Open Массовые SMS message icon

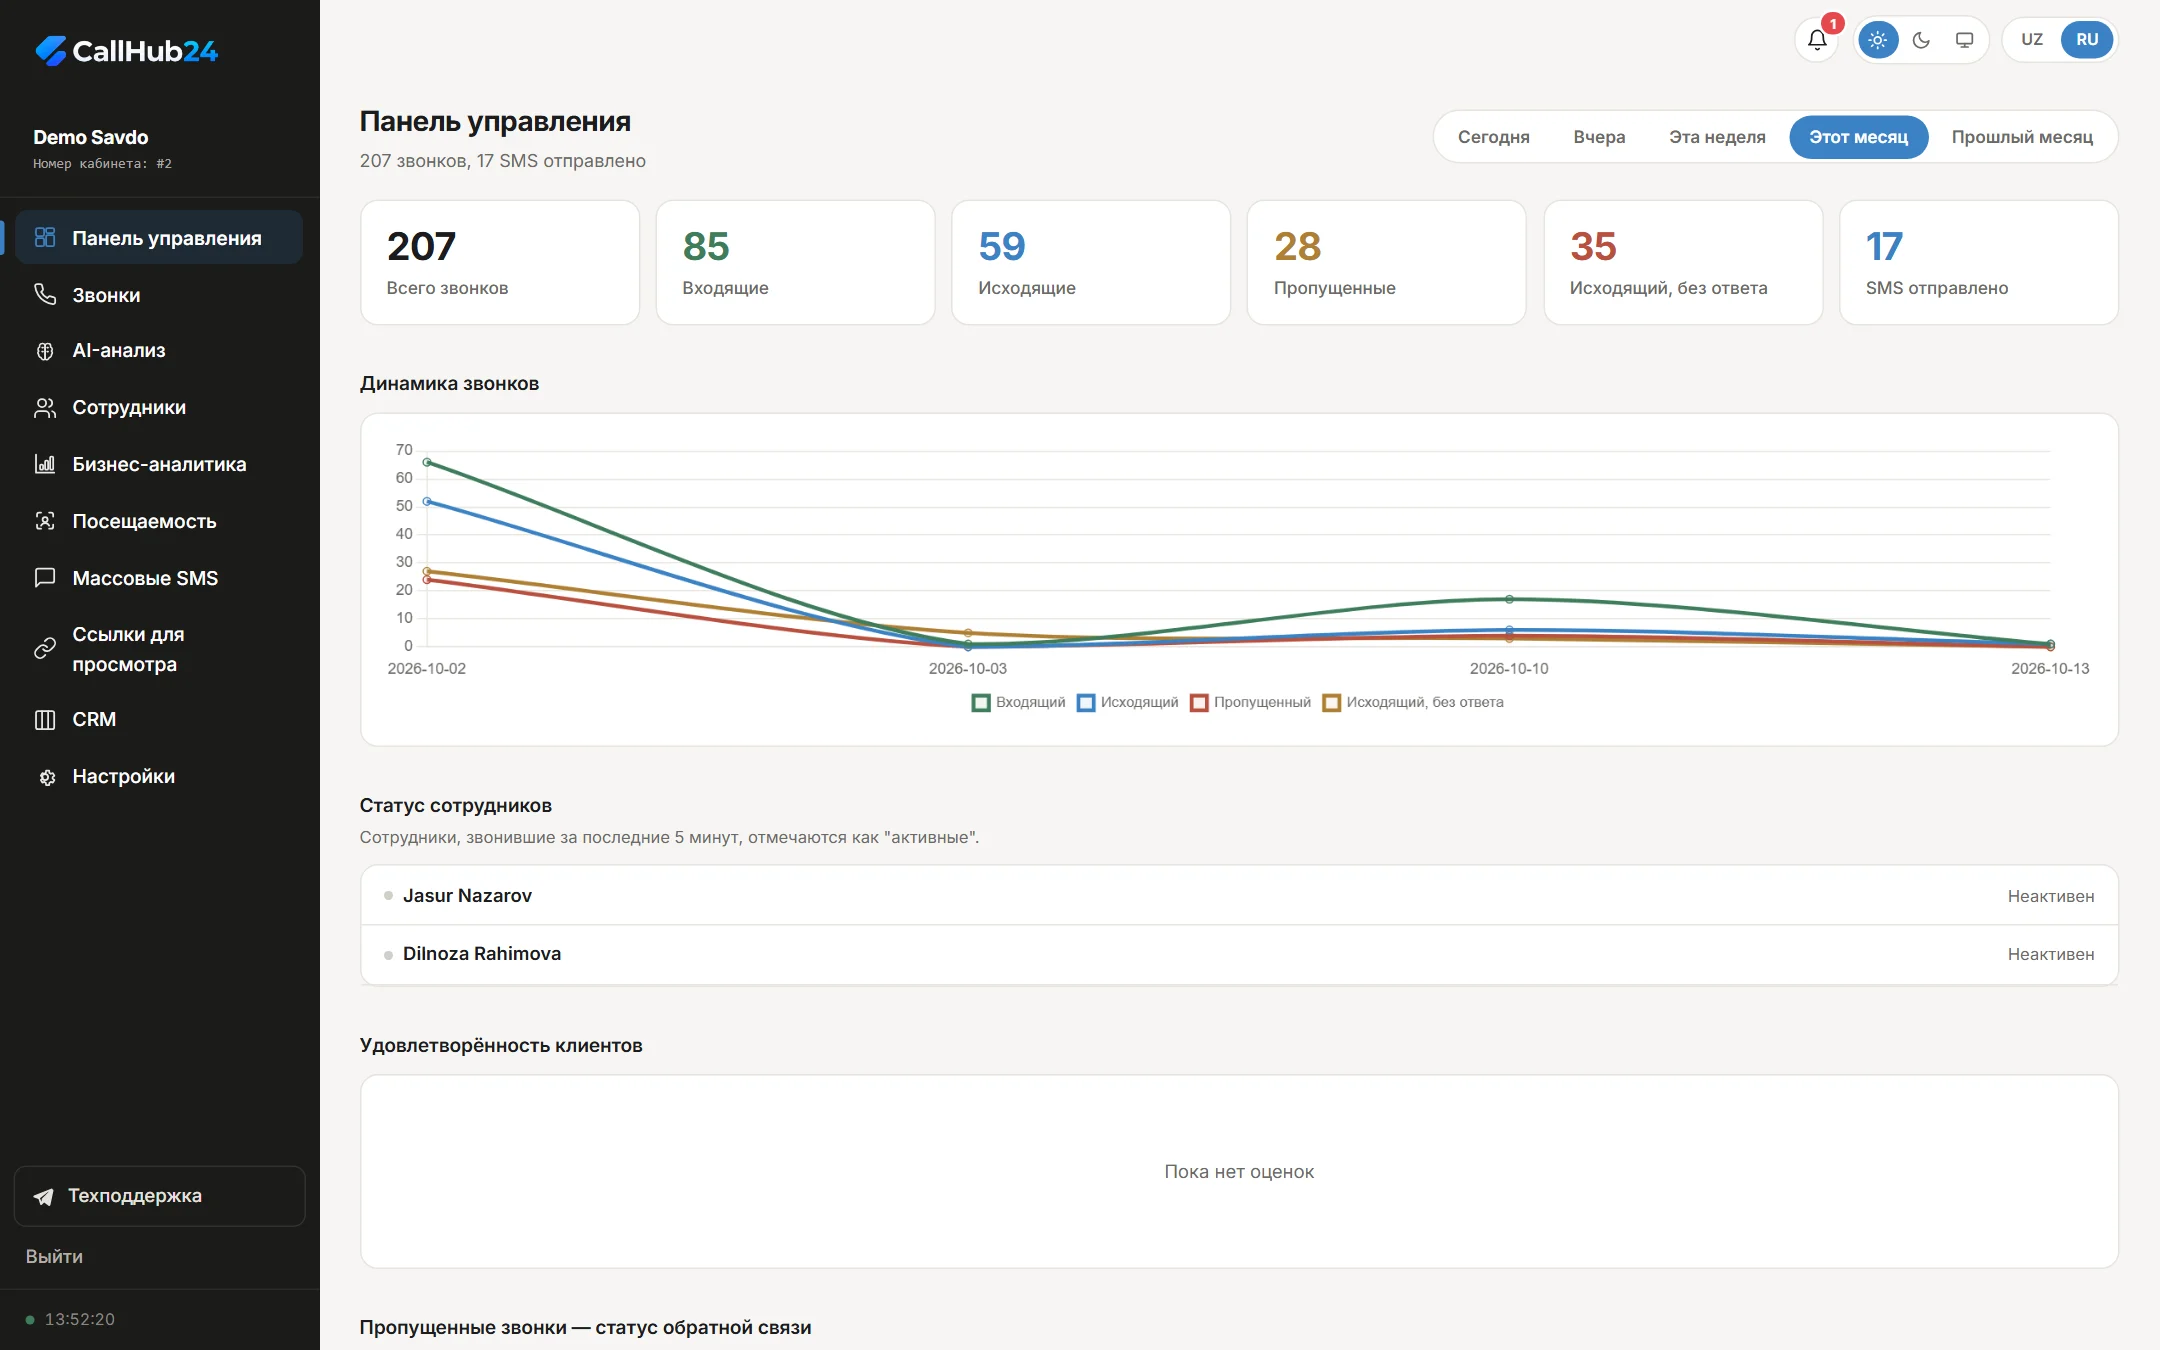45,578
